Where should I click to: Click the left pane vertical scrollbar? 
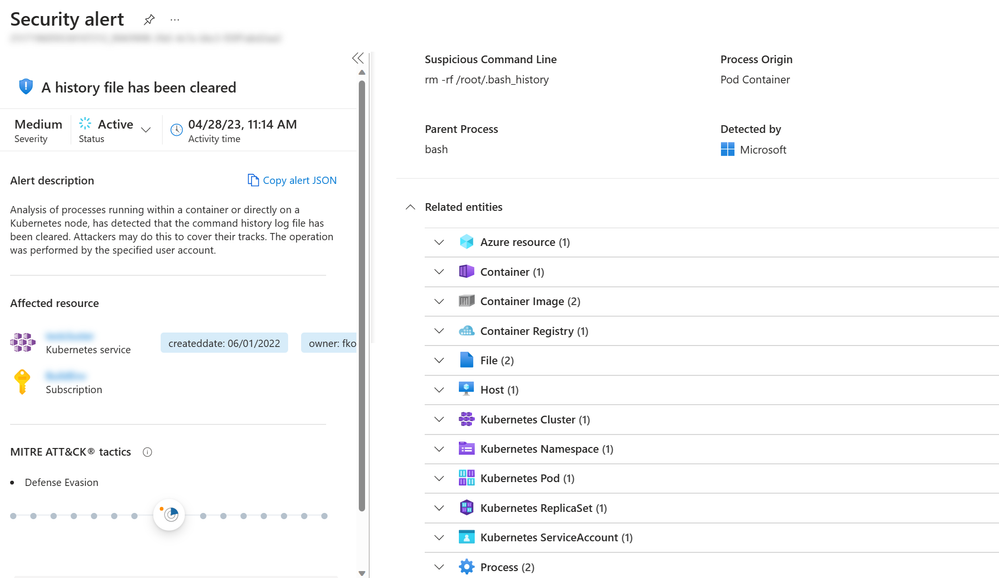pyautogui.click(x=362, y=300)
